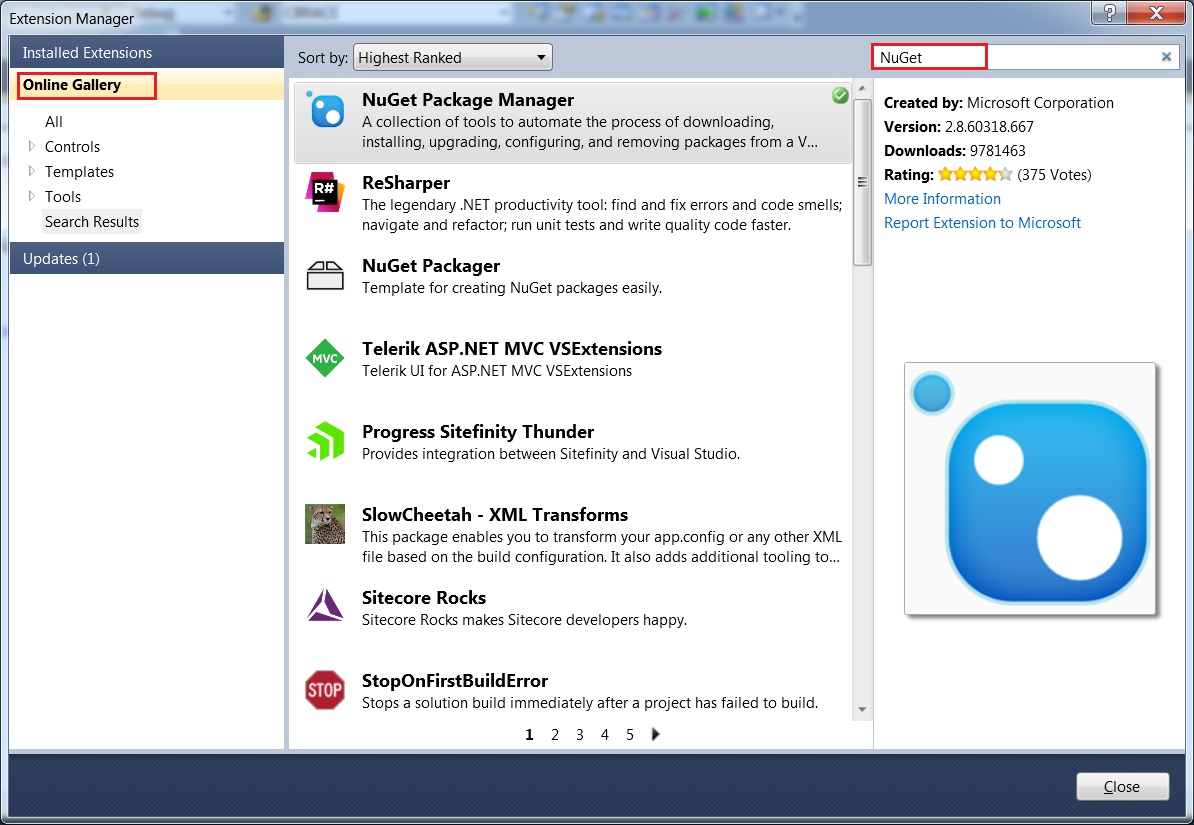This screenshot has height=825, width=1194.
Task: Select Progress Sitefinity Thunder title
Action: tap(477, 432)
